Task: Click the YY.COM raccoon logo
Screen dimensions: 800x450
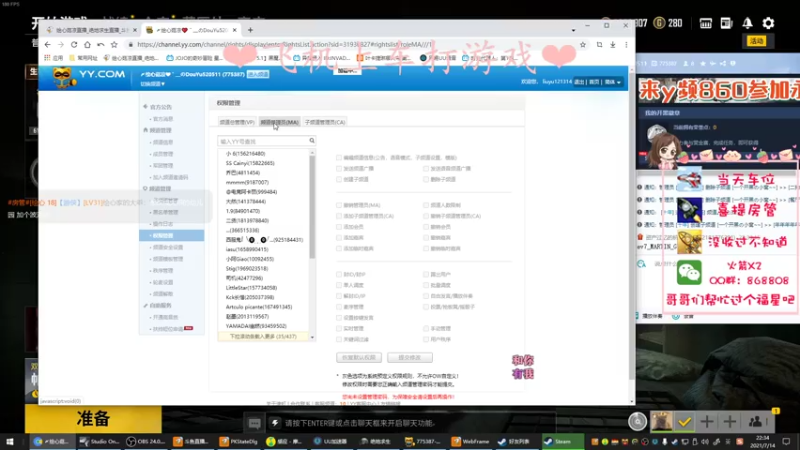Action: [x=63, y=78]
